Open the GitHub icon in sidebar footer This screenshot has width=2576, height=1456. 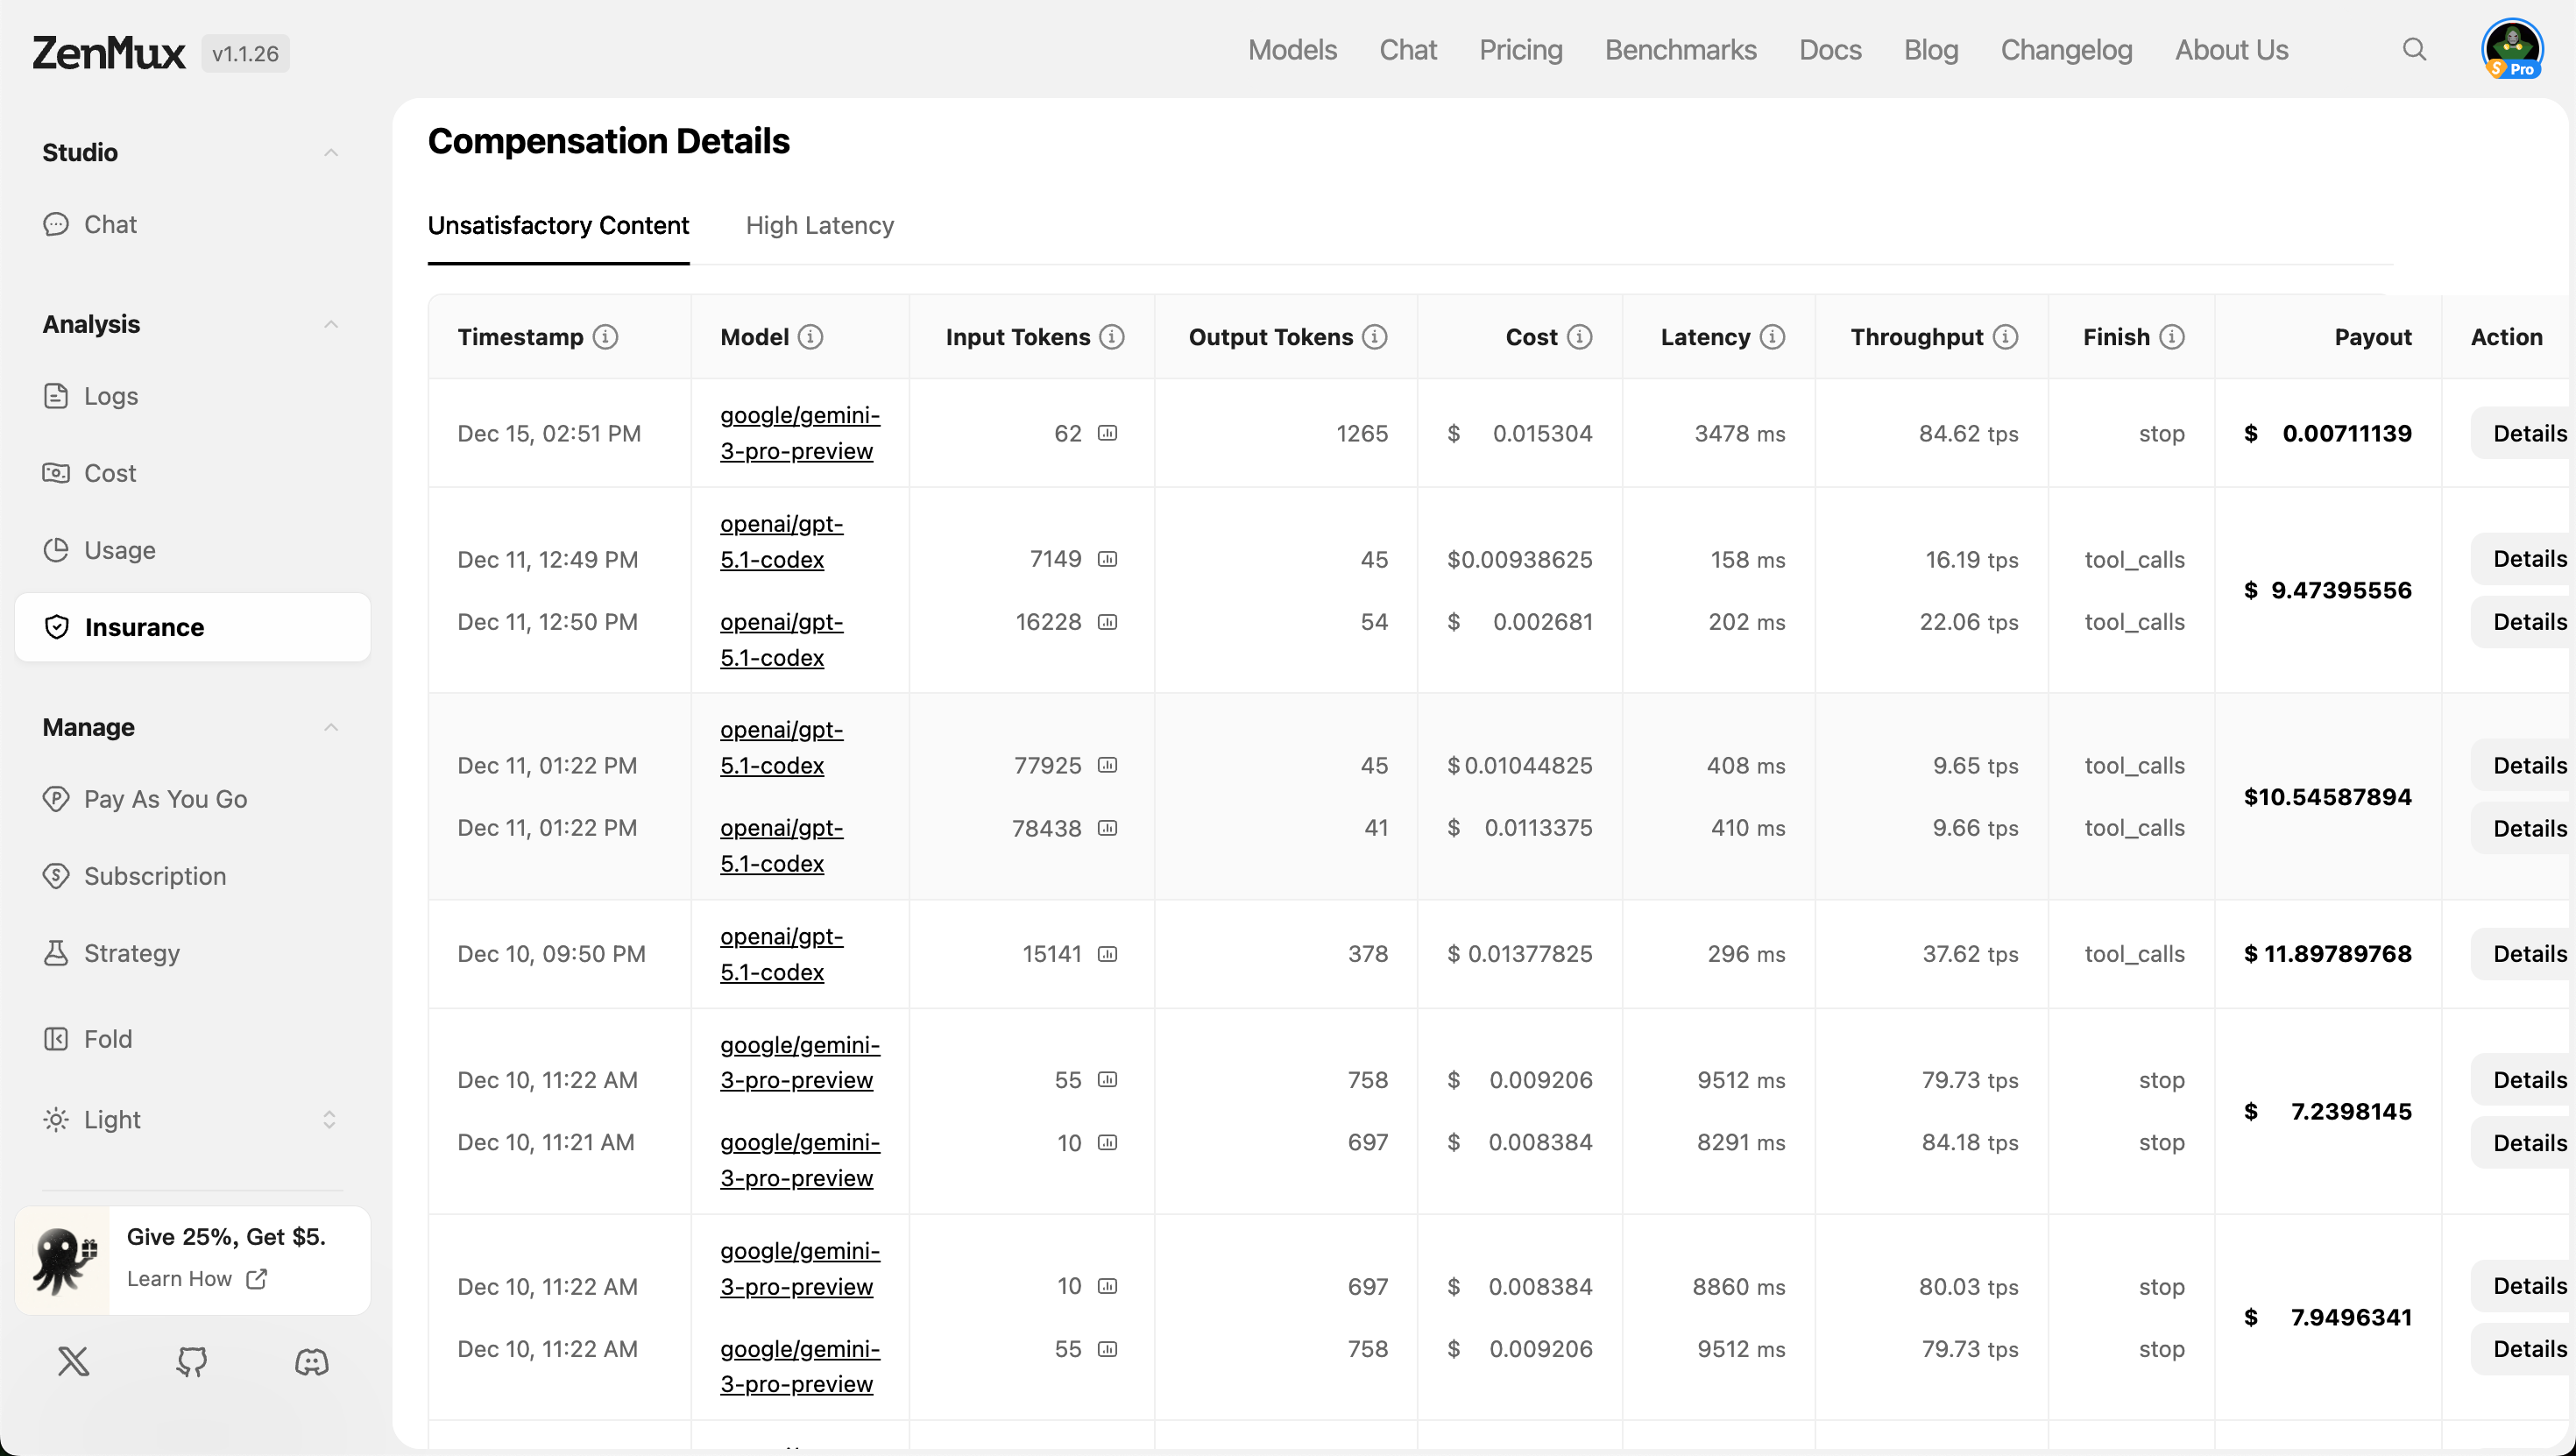(x=192, y=1361)
